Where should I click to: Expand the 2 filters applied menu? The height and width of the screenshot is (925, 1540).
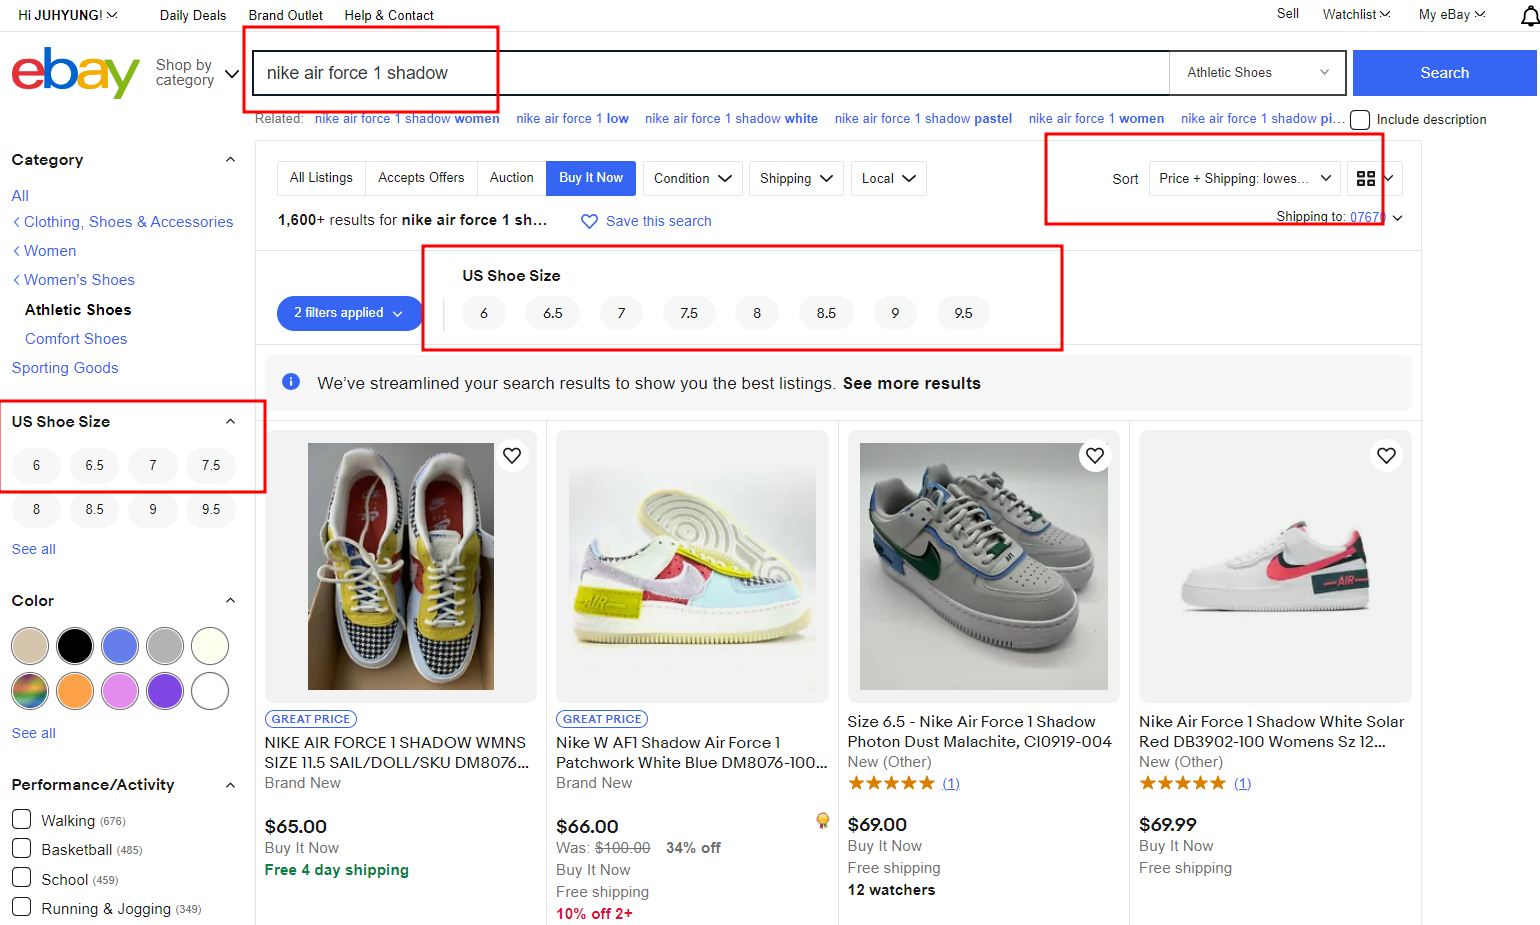(x=349, y=313)
